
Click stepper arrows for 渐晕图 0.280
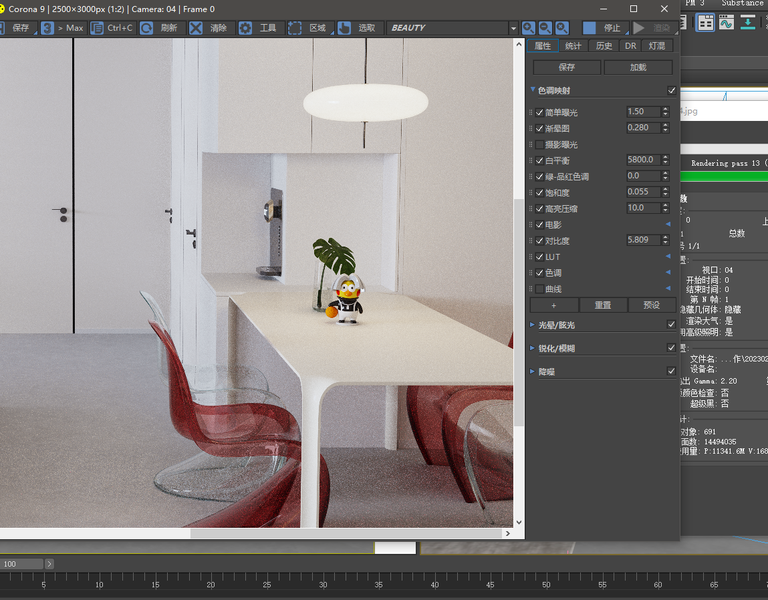tap(665, 128)
